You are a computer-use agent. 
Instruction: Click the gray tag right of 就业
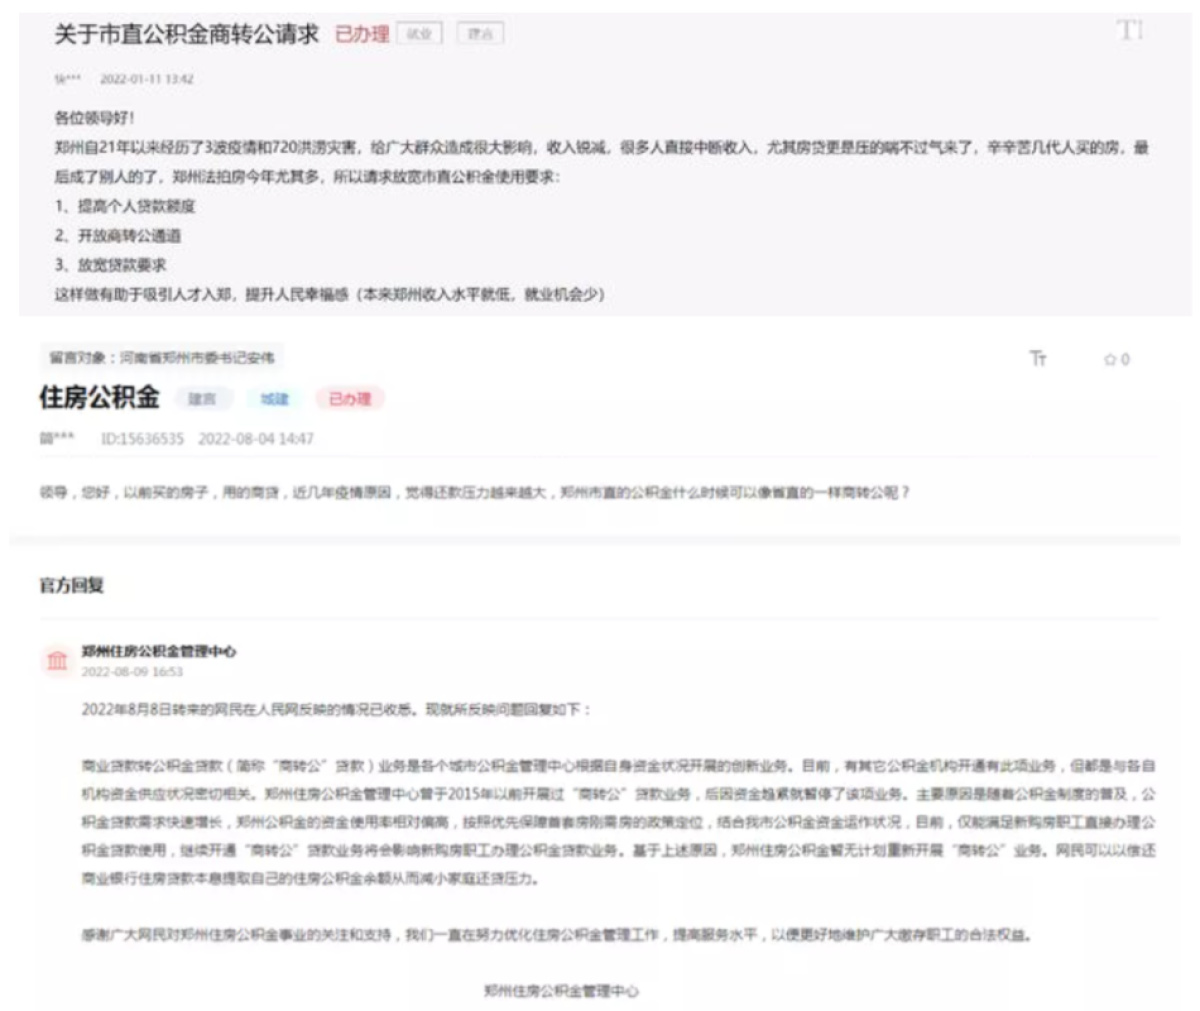click(x=481, y=34)
